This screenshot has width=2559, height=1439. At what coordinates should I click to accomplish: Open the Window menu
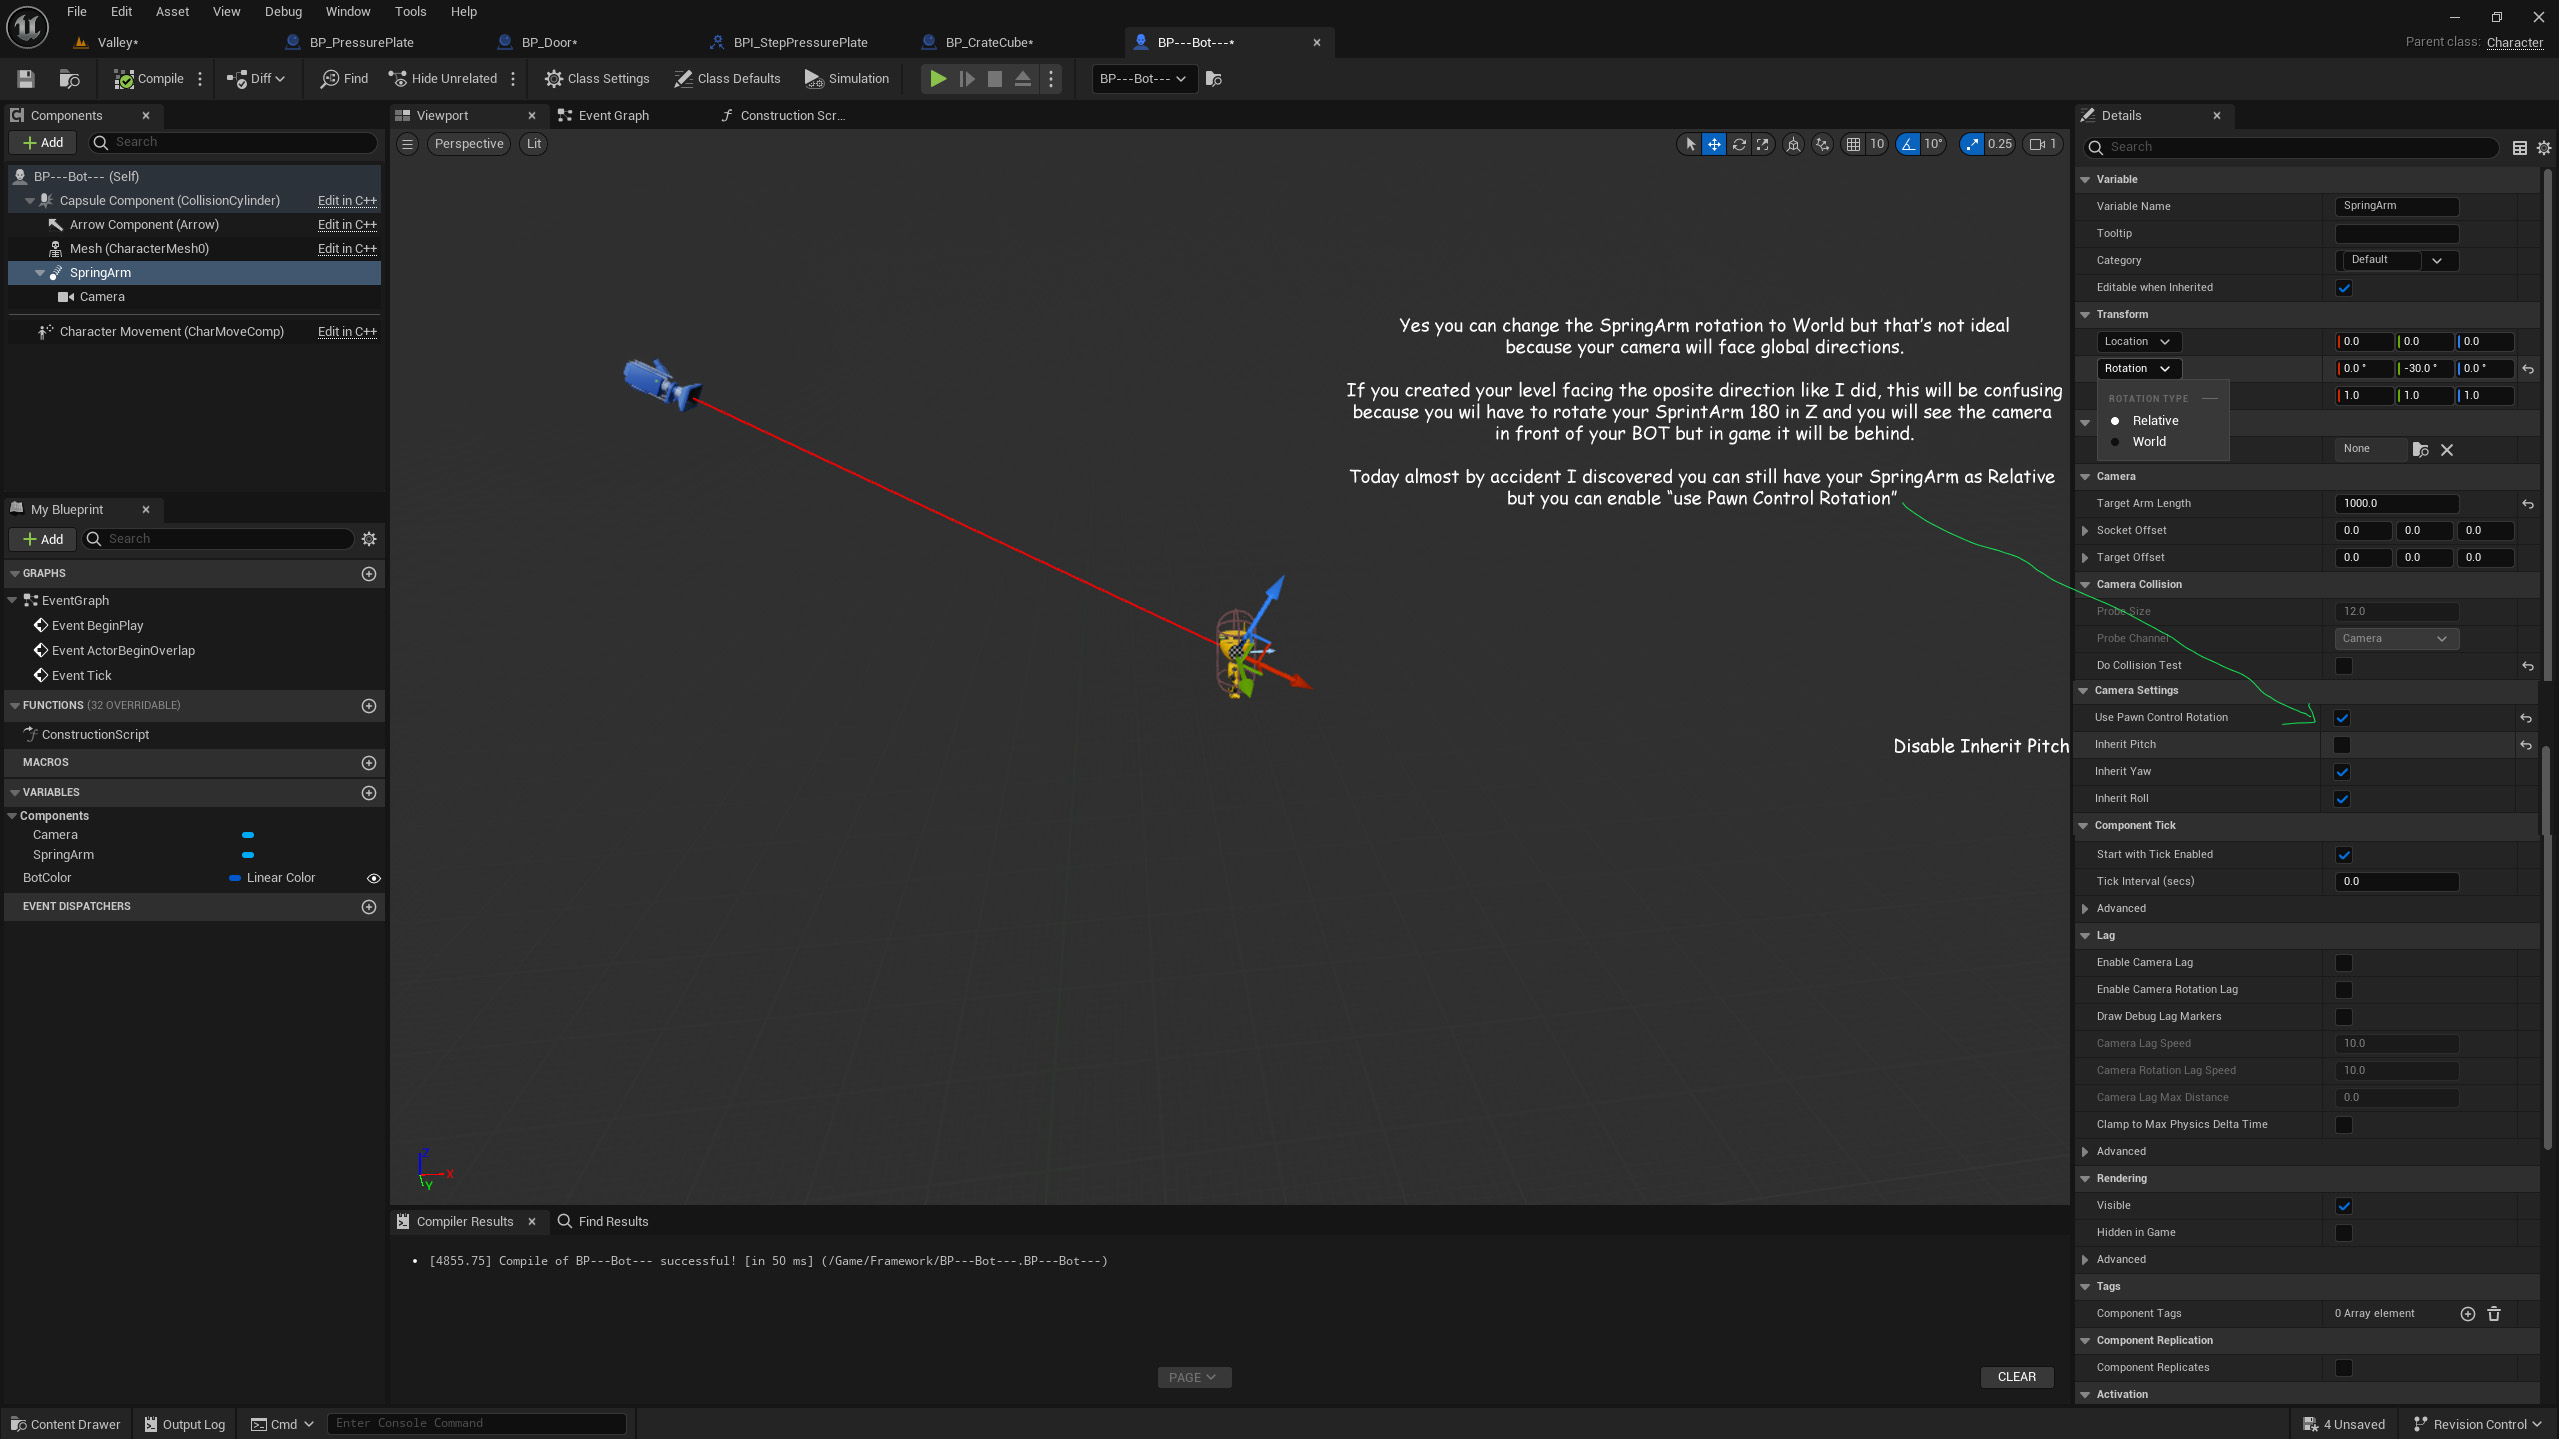347,12
